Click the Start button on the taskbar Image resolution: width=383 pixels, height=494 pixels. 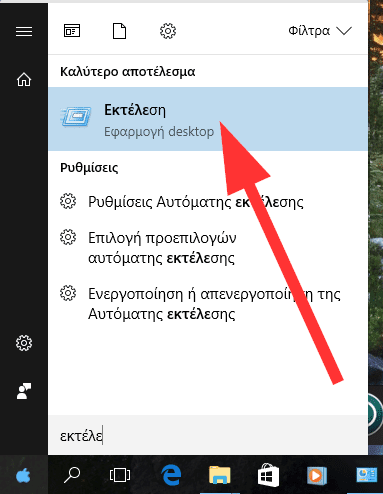(24, 475)
